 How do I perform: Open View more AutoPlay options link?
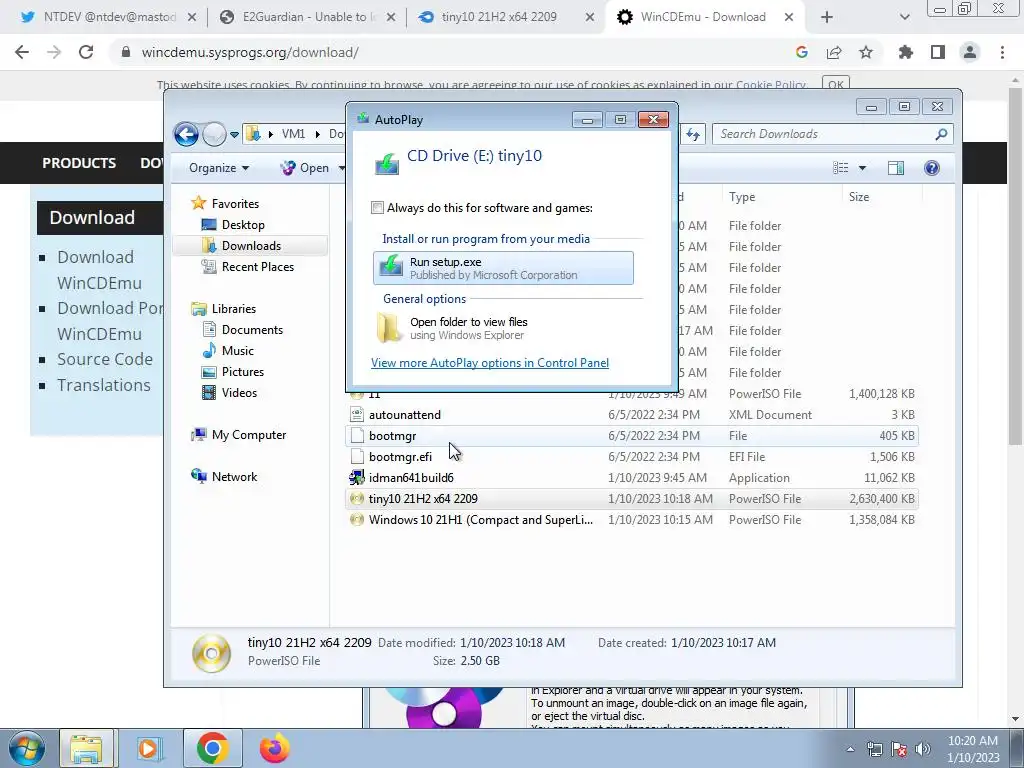[490, 362]
